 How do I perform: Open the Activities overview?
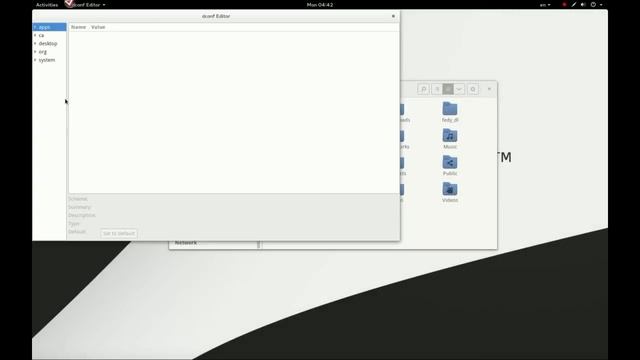coord(47,5)
